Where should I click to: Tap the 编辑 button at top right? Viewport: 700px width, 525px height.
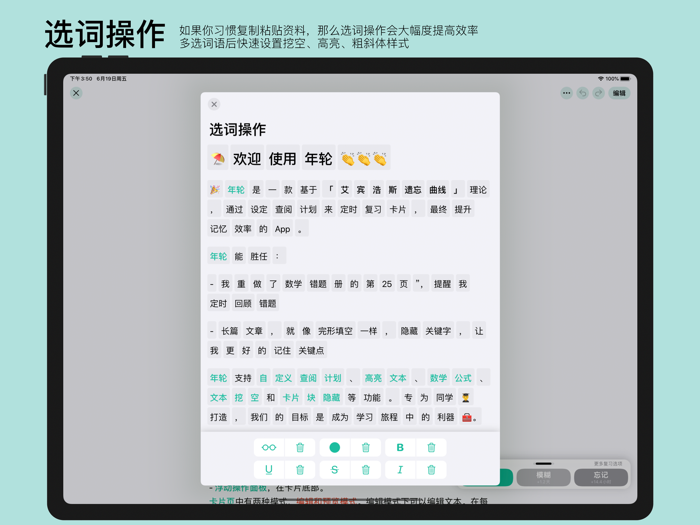[619, 93]
